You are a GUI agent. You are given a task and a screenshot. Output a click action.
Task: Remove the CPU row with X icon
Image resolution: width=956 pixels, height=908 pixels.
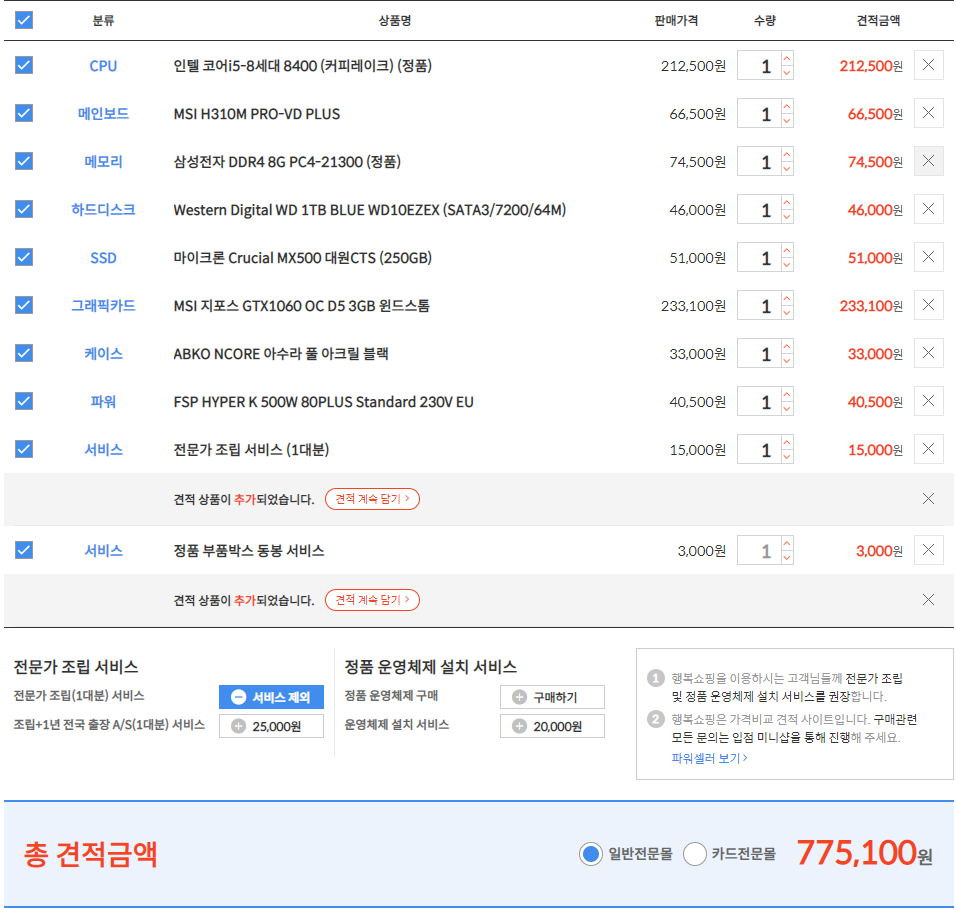(x=928, y=66)
